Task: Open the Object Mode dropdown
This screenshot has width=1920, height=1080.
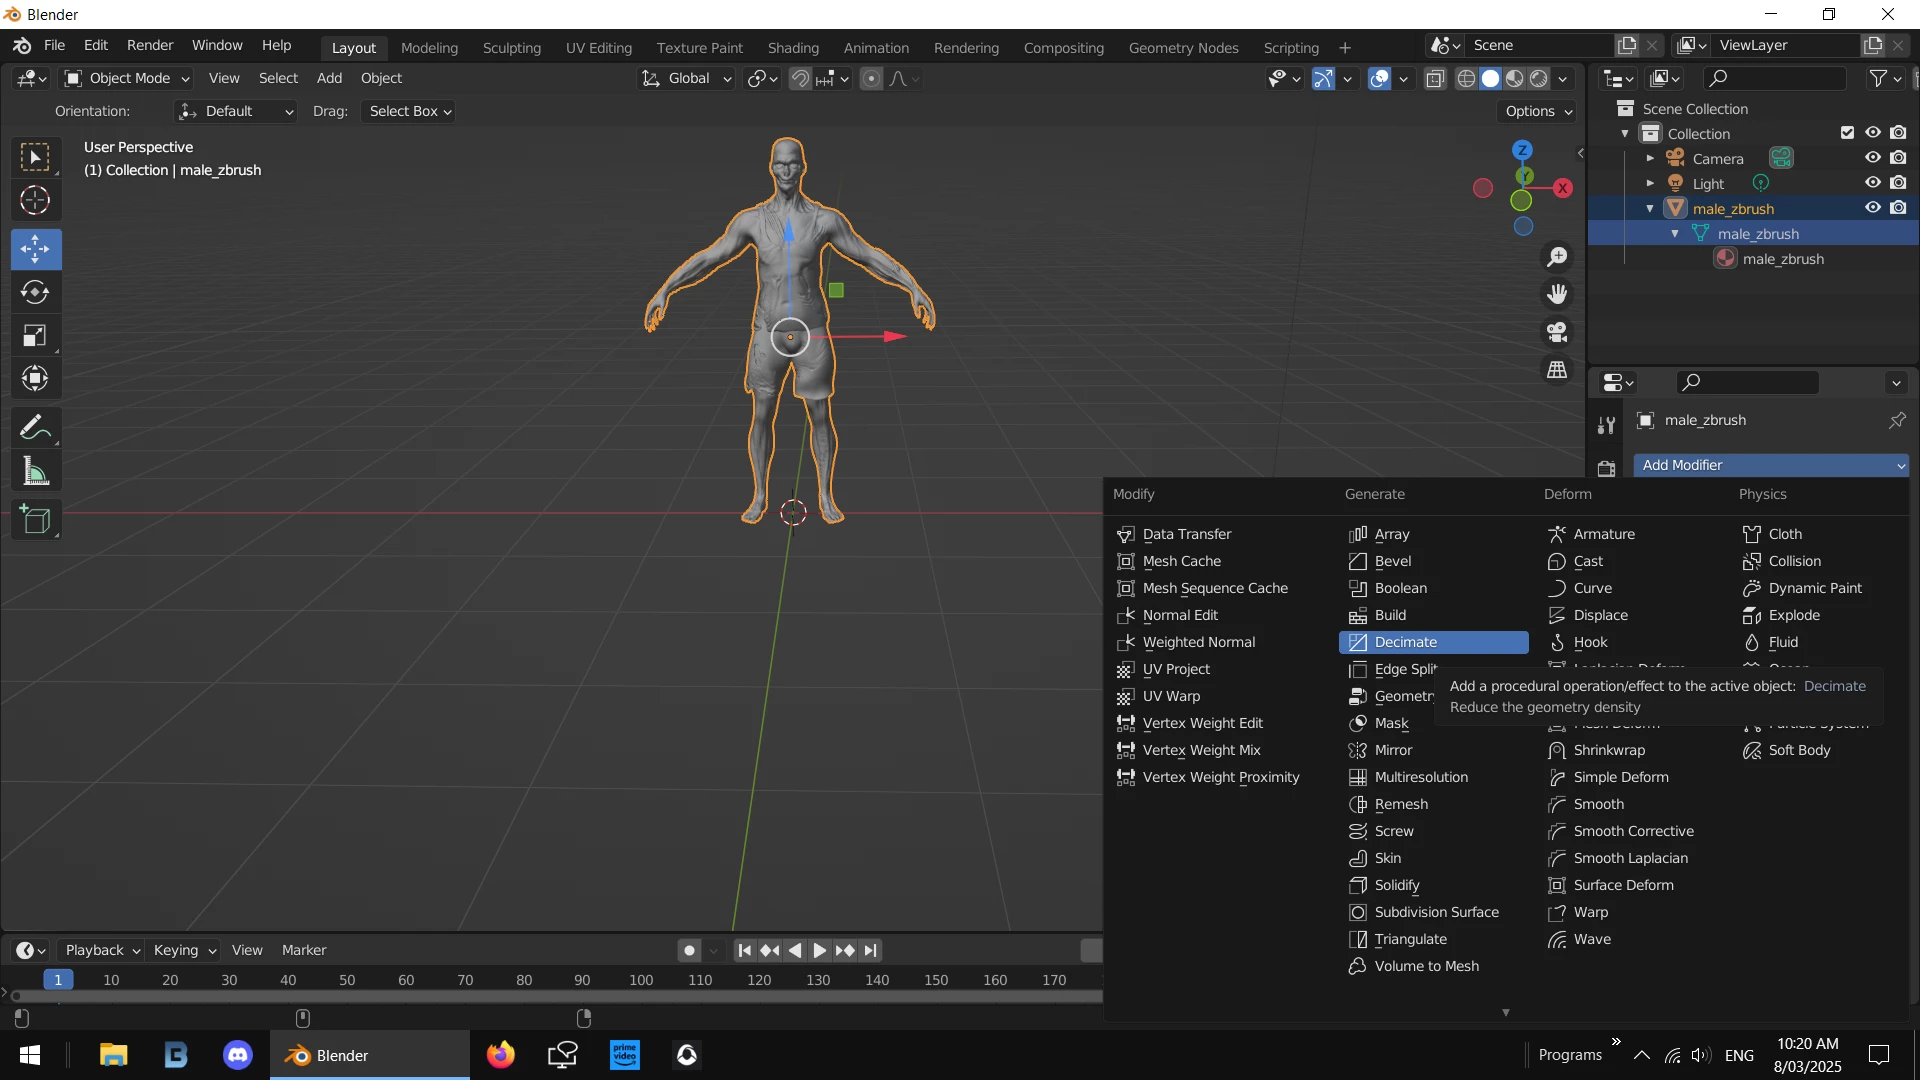Action: [x=127, y=78]
